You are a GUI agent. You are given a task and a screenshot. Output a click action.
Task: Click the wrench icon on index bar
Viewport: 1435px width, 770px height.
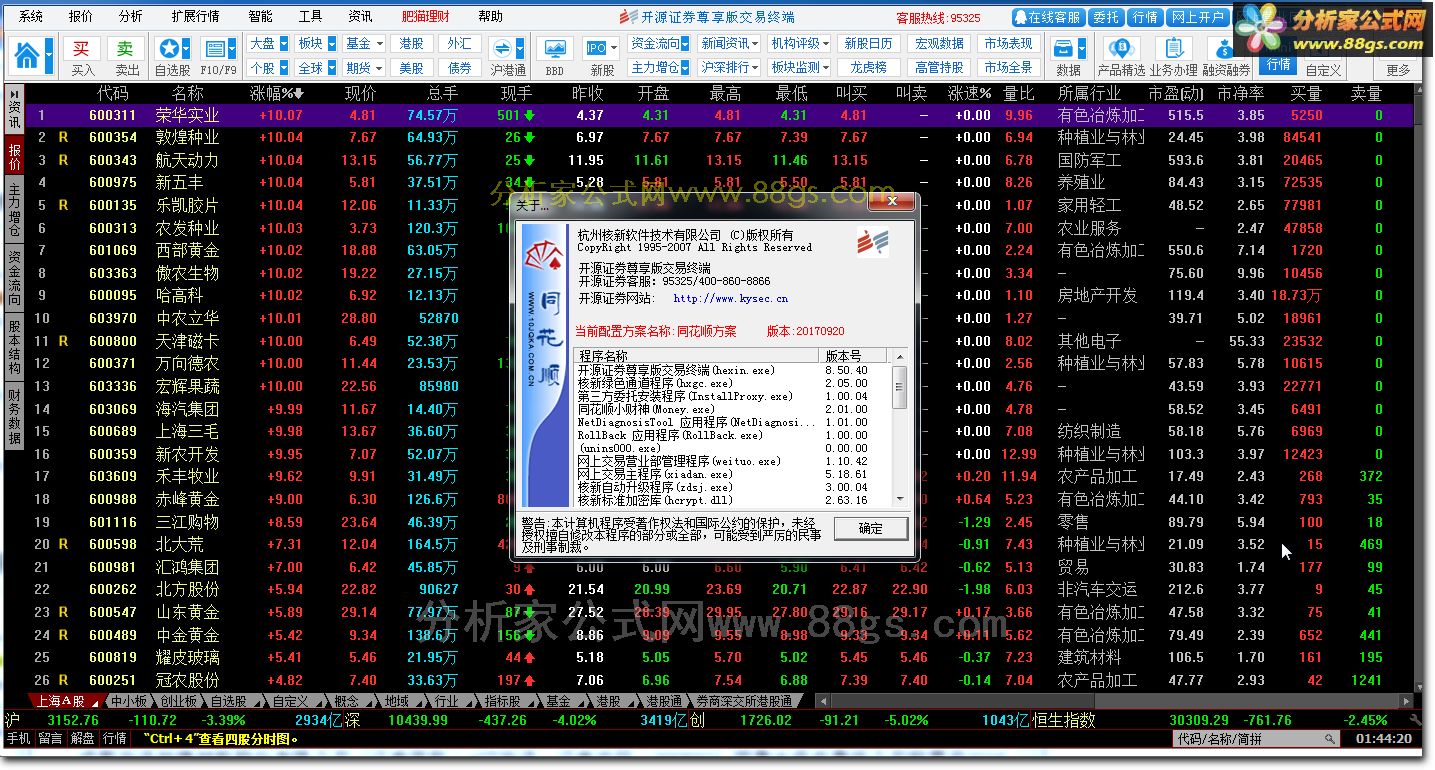pos(1416,720)
